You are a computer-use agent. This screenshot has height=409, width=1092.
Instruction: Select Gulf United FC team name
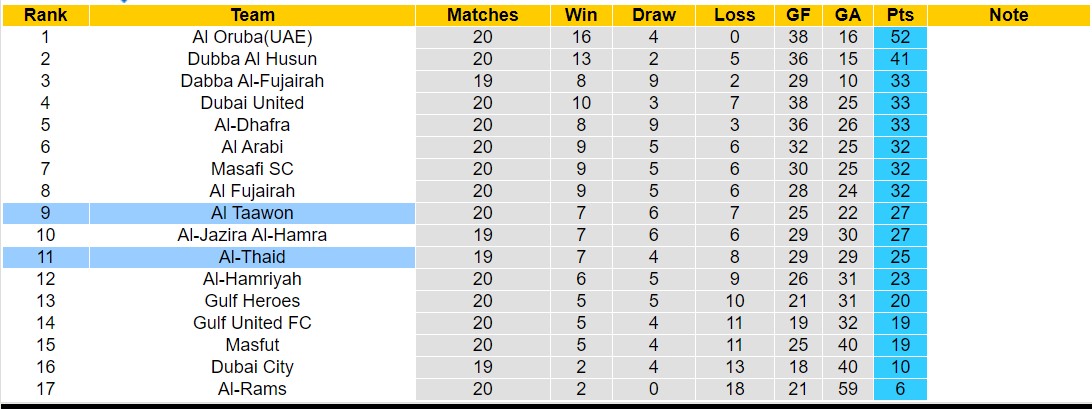click(252, 323)
